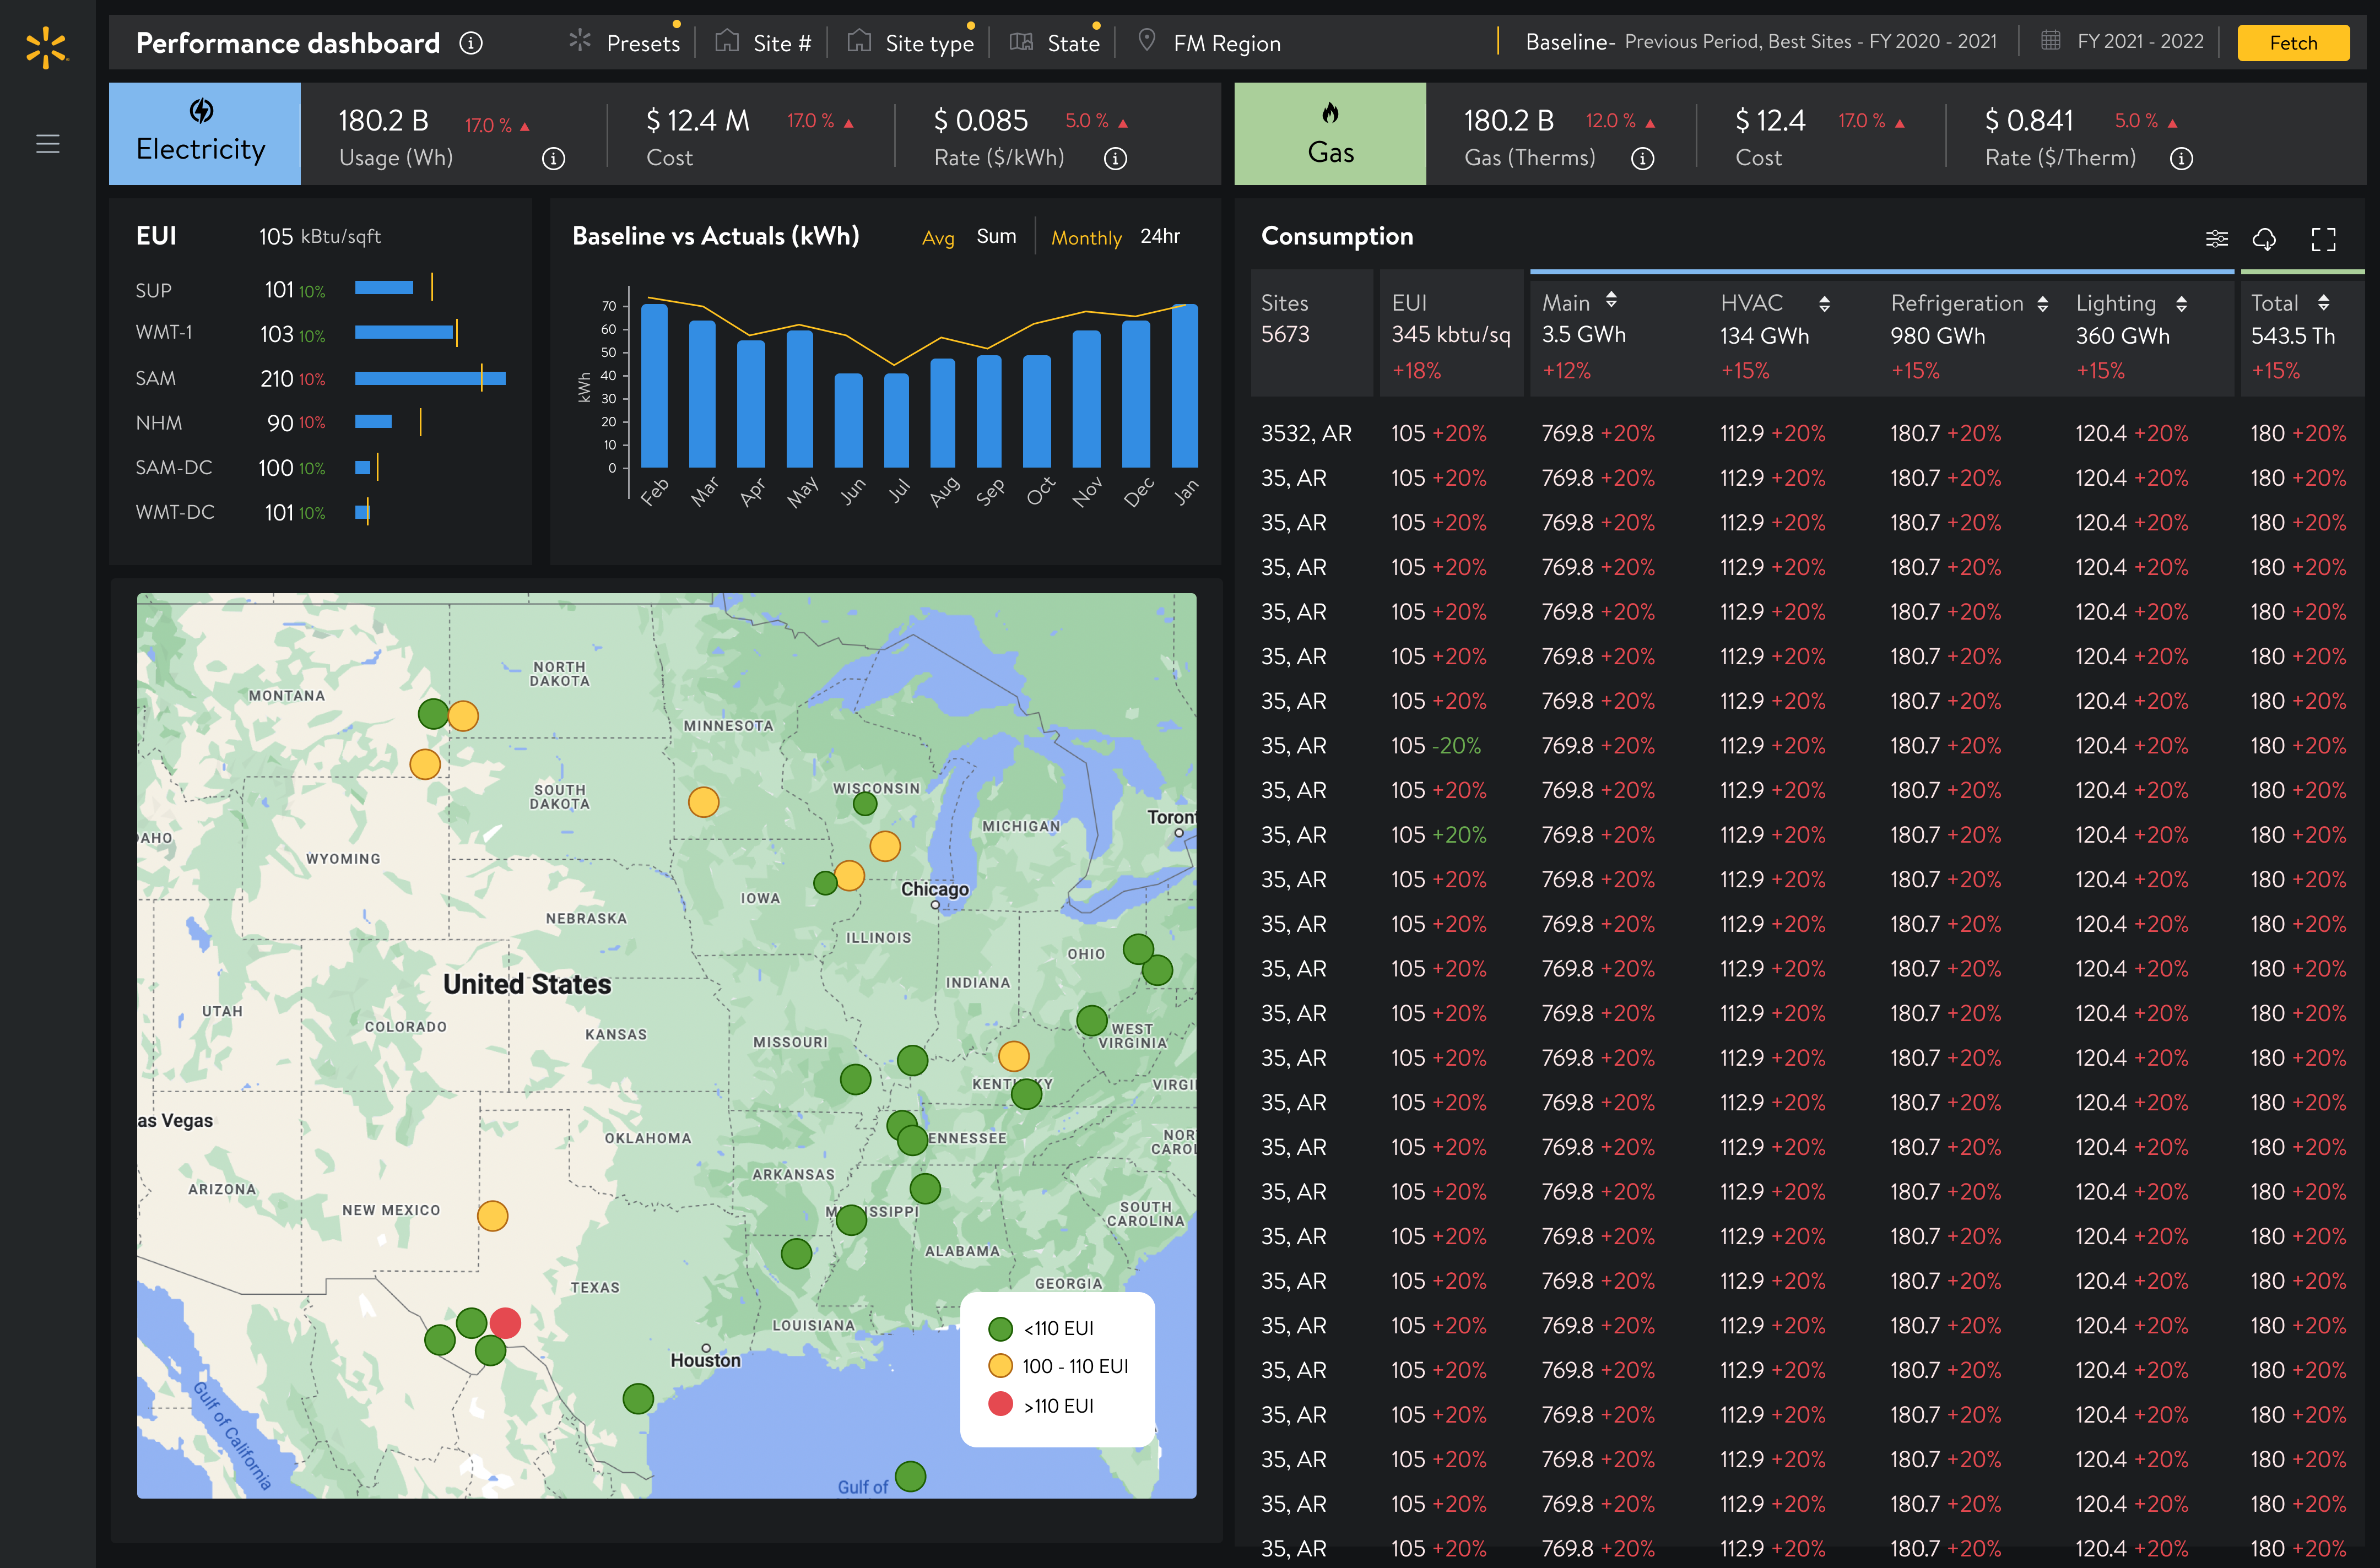Switch chart to 24hr view
The height and width of the screenshot is (1568, 2380).
pyautogui.click(x=1160, y=236)
